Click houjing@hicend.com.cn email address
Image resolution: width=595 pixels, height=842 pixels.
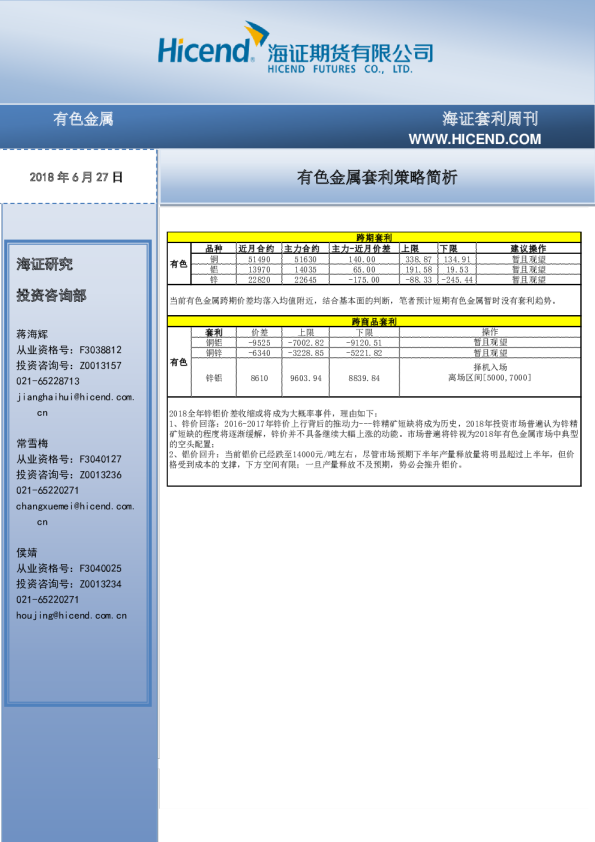tap(71, 615)
